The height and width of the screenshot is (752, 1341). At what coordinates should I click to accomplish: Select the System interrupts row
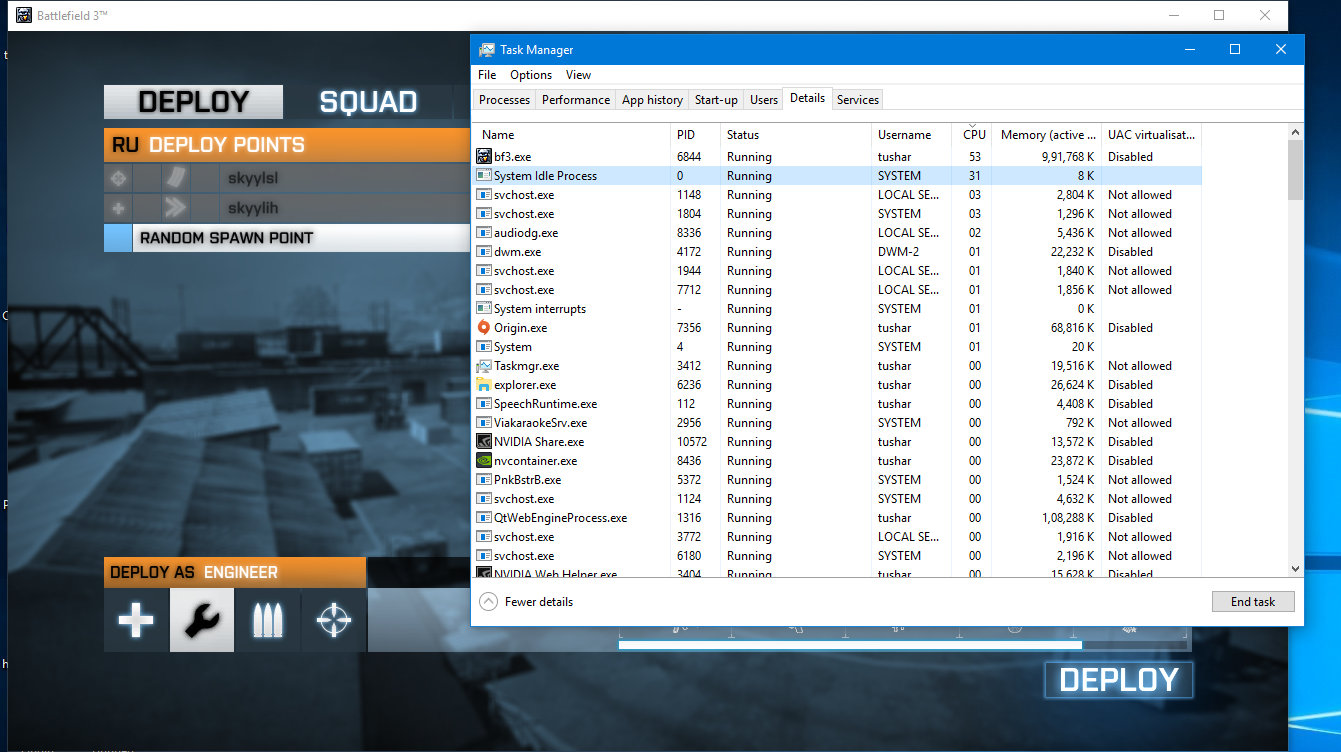pos(838,309)
